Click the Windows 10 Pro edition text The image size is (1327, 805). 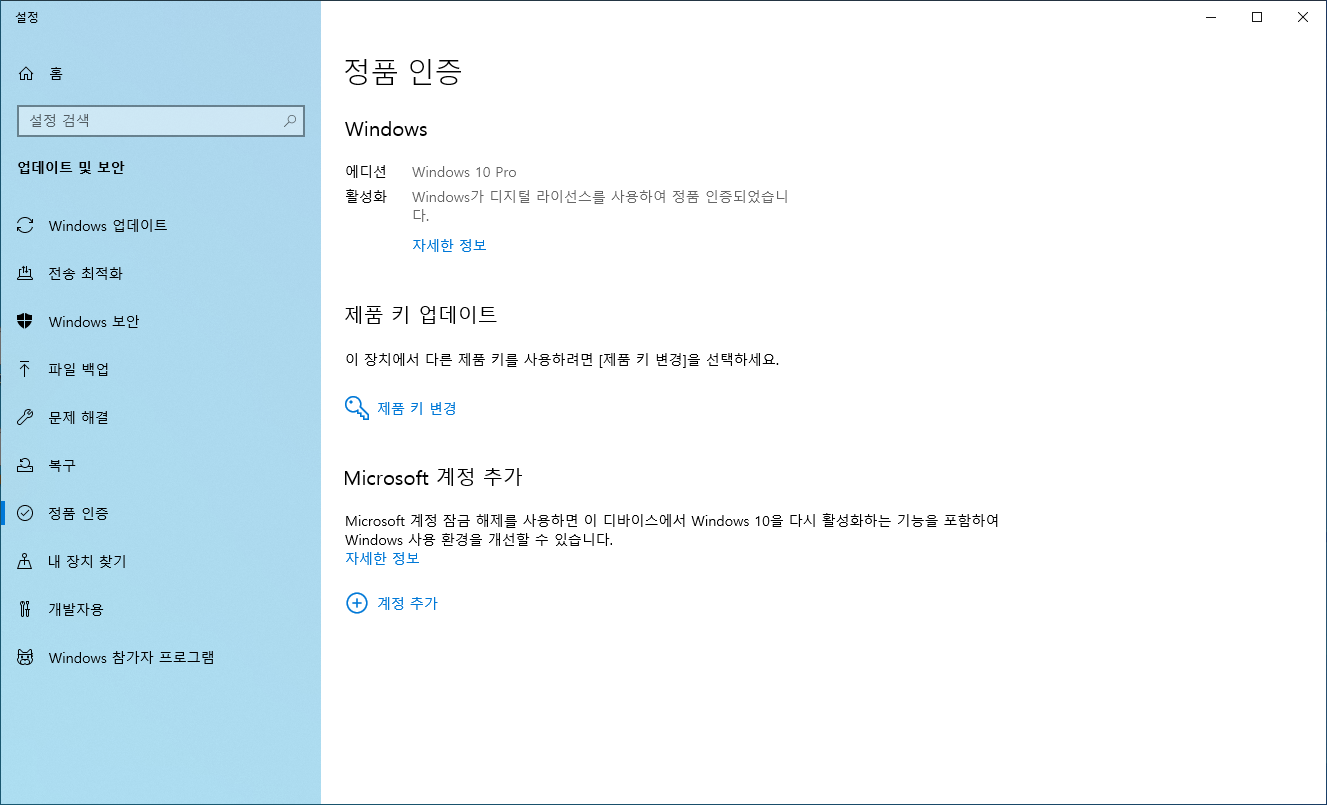pyautogui.click(x=464, y=172)
